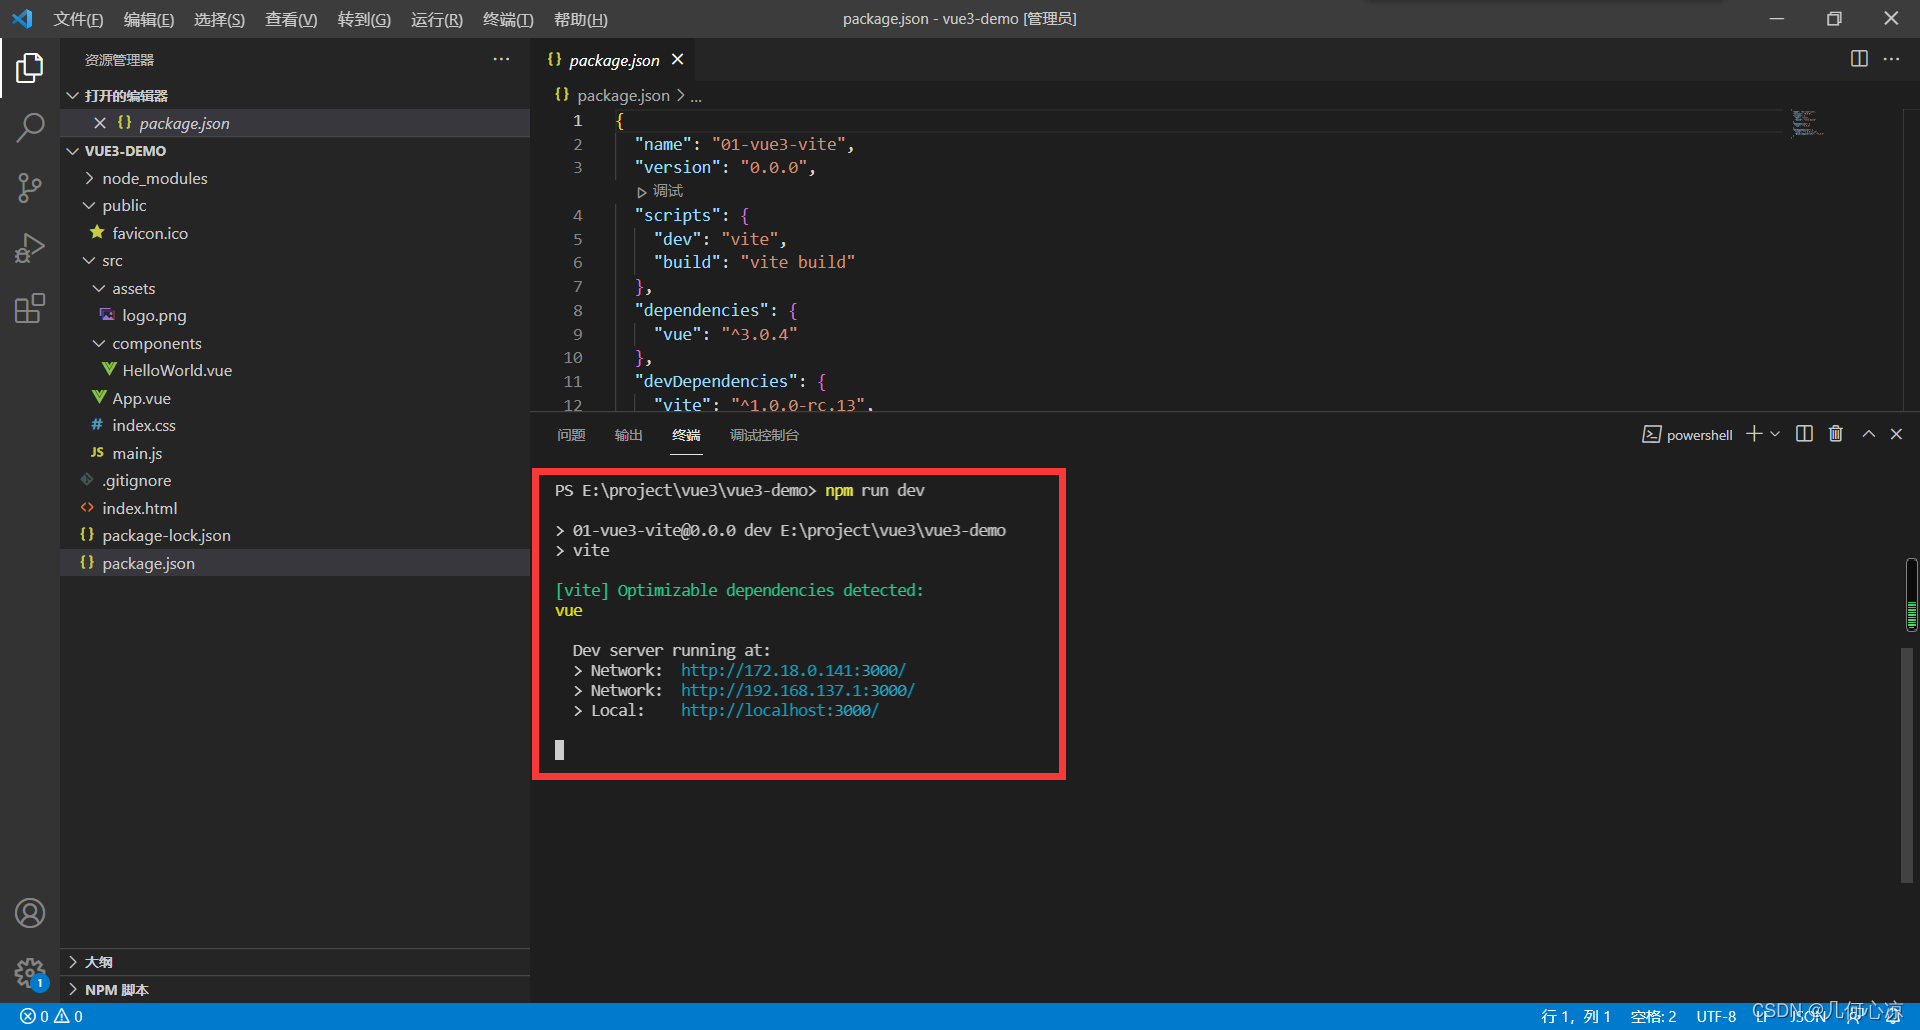
Task: Open the File menu
Action: click(78, 19)
